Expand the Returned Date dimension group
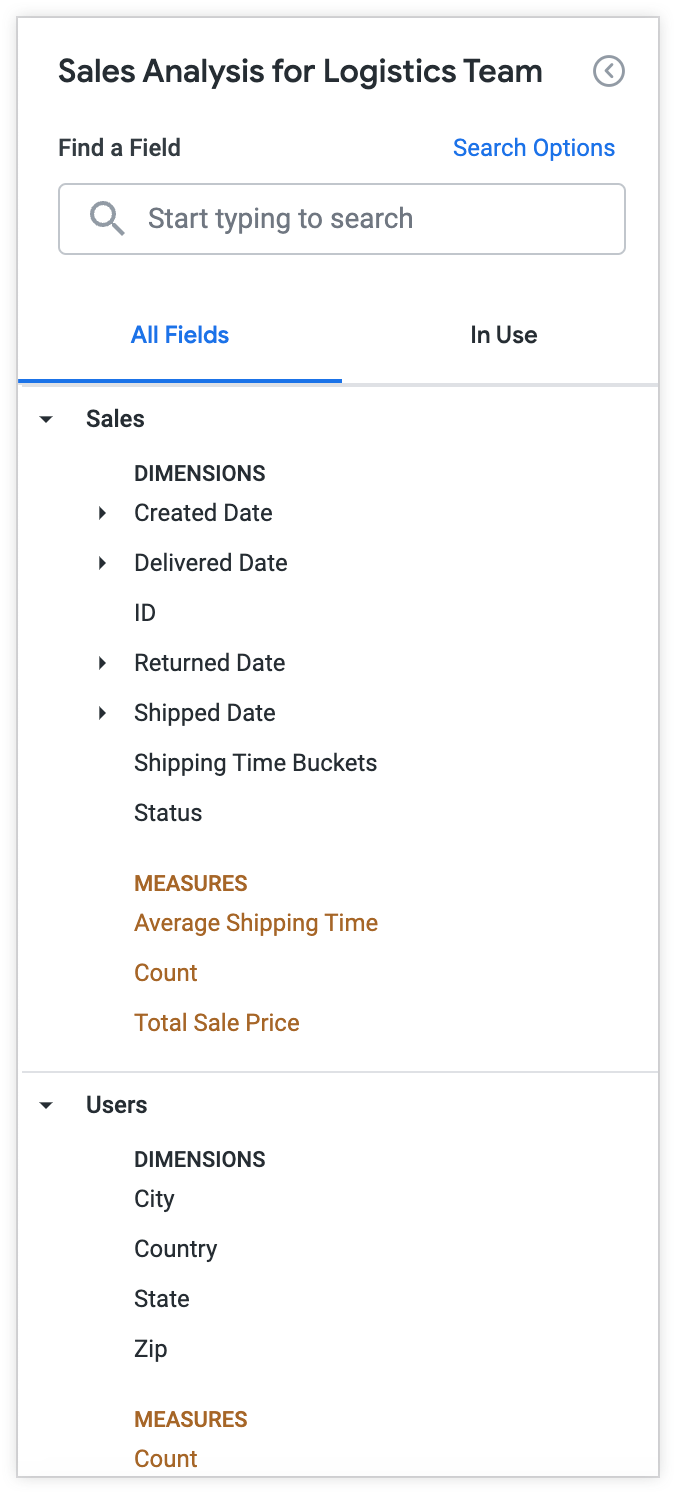Screen dimensions: 676x1494 [102, 663]
